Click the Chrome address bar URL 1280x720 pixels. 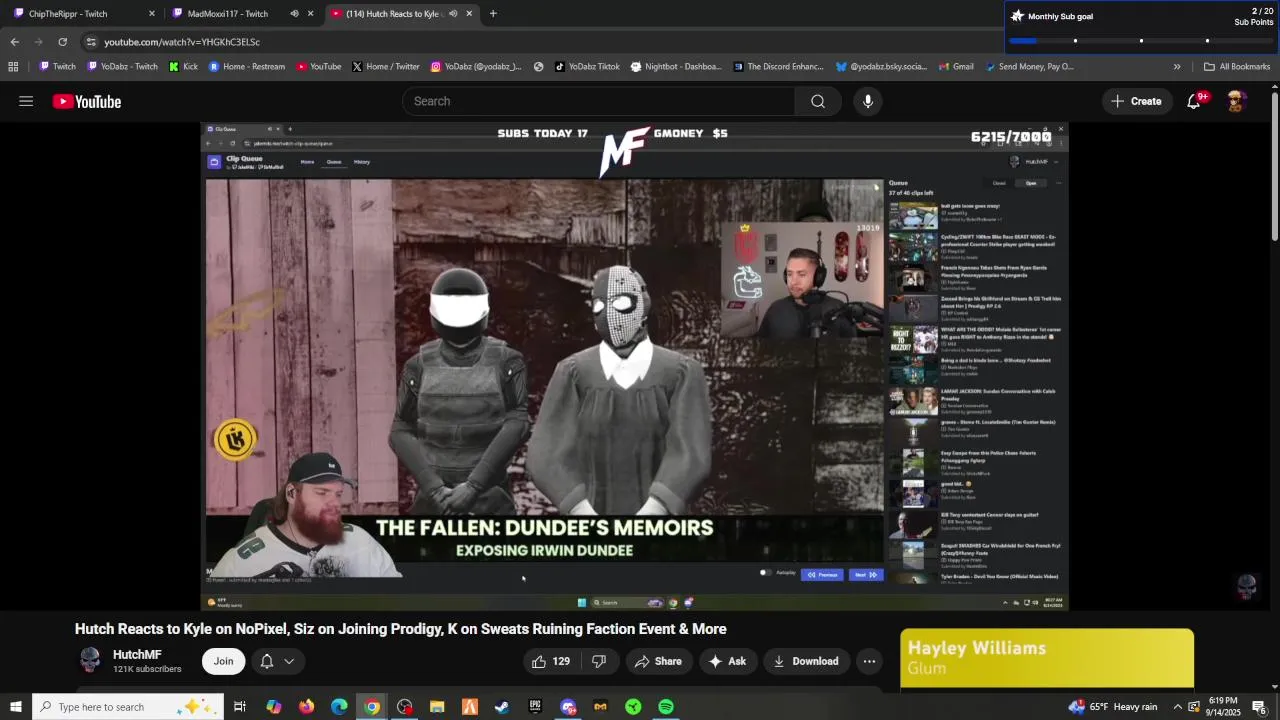coord(182,42)
